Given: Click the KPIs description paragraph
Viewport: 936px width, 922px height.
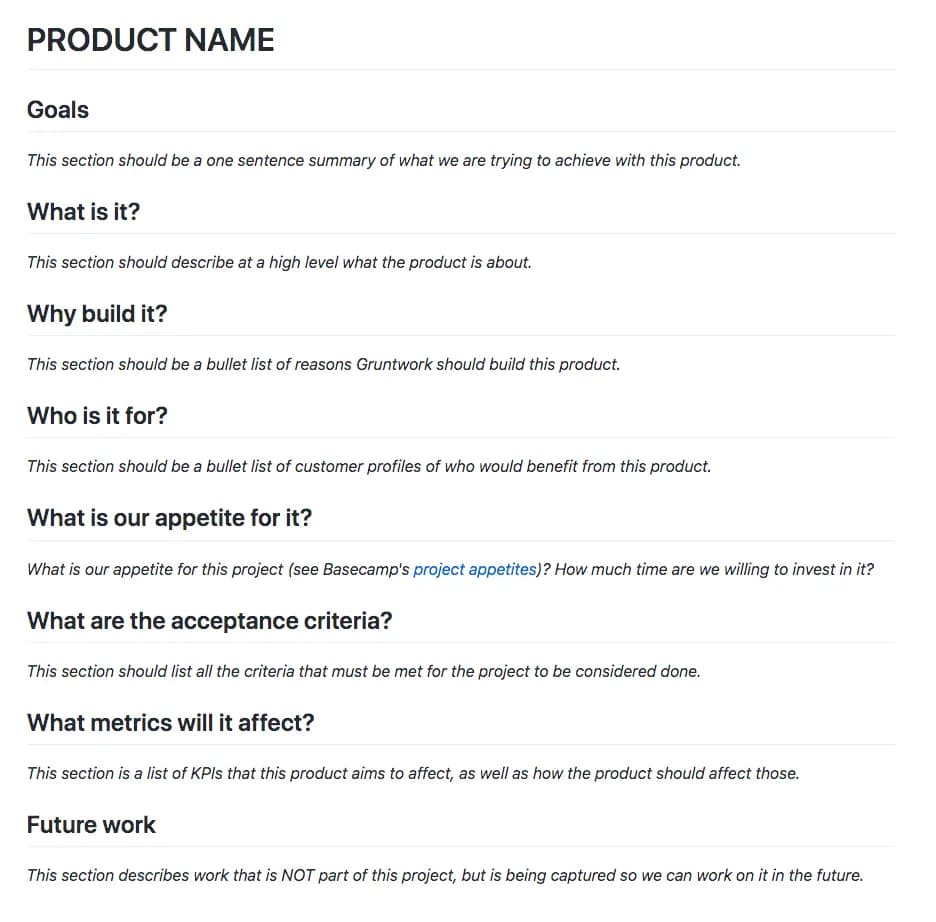Looking at the screenshot, I should click(x=413, y=773).
